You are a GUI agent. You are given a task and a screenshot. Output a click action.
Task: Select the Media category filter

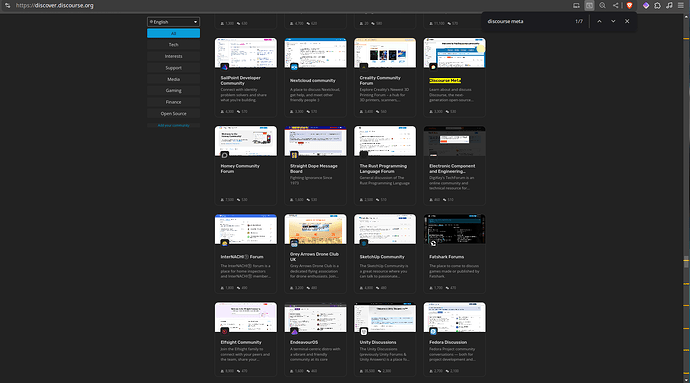coord(173,79)
